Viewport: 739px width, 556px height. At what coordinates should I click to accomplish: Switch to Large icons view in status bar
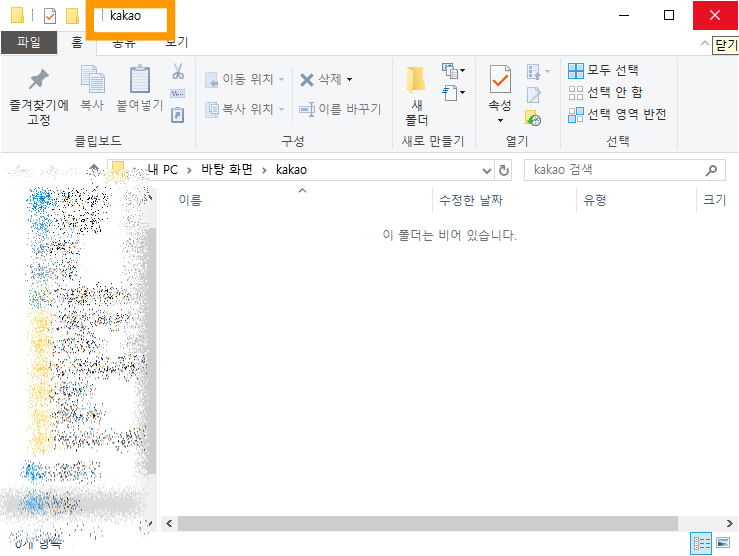pos(723,543)
